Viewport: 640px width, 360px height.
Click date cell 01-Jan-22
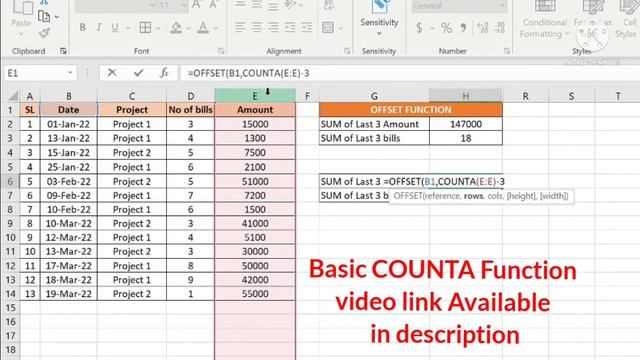point(69,124)
